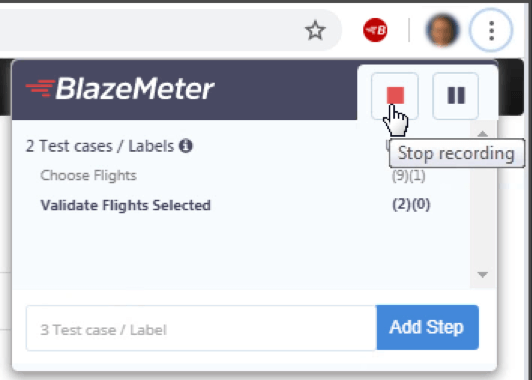Focus the 3 Test case / Label input field
532x380 pixels.
point(201,328)
